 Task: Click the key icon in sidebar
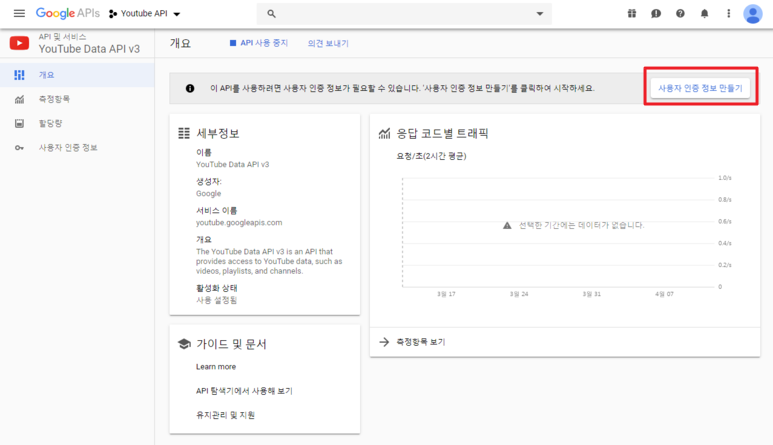[x=19, y=148]
